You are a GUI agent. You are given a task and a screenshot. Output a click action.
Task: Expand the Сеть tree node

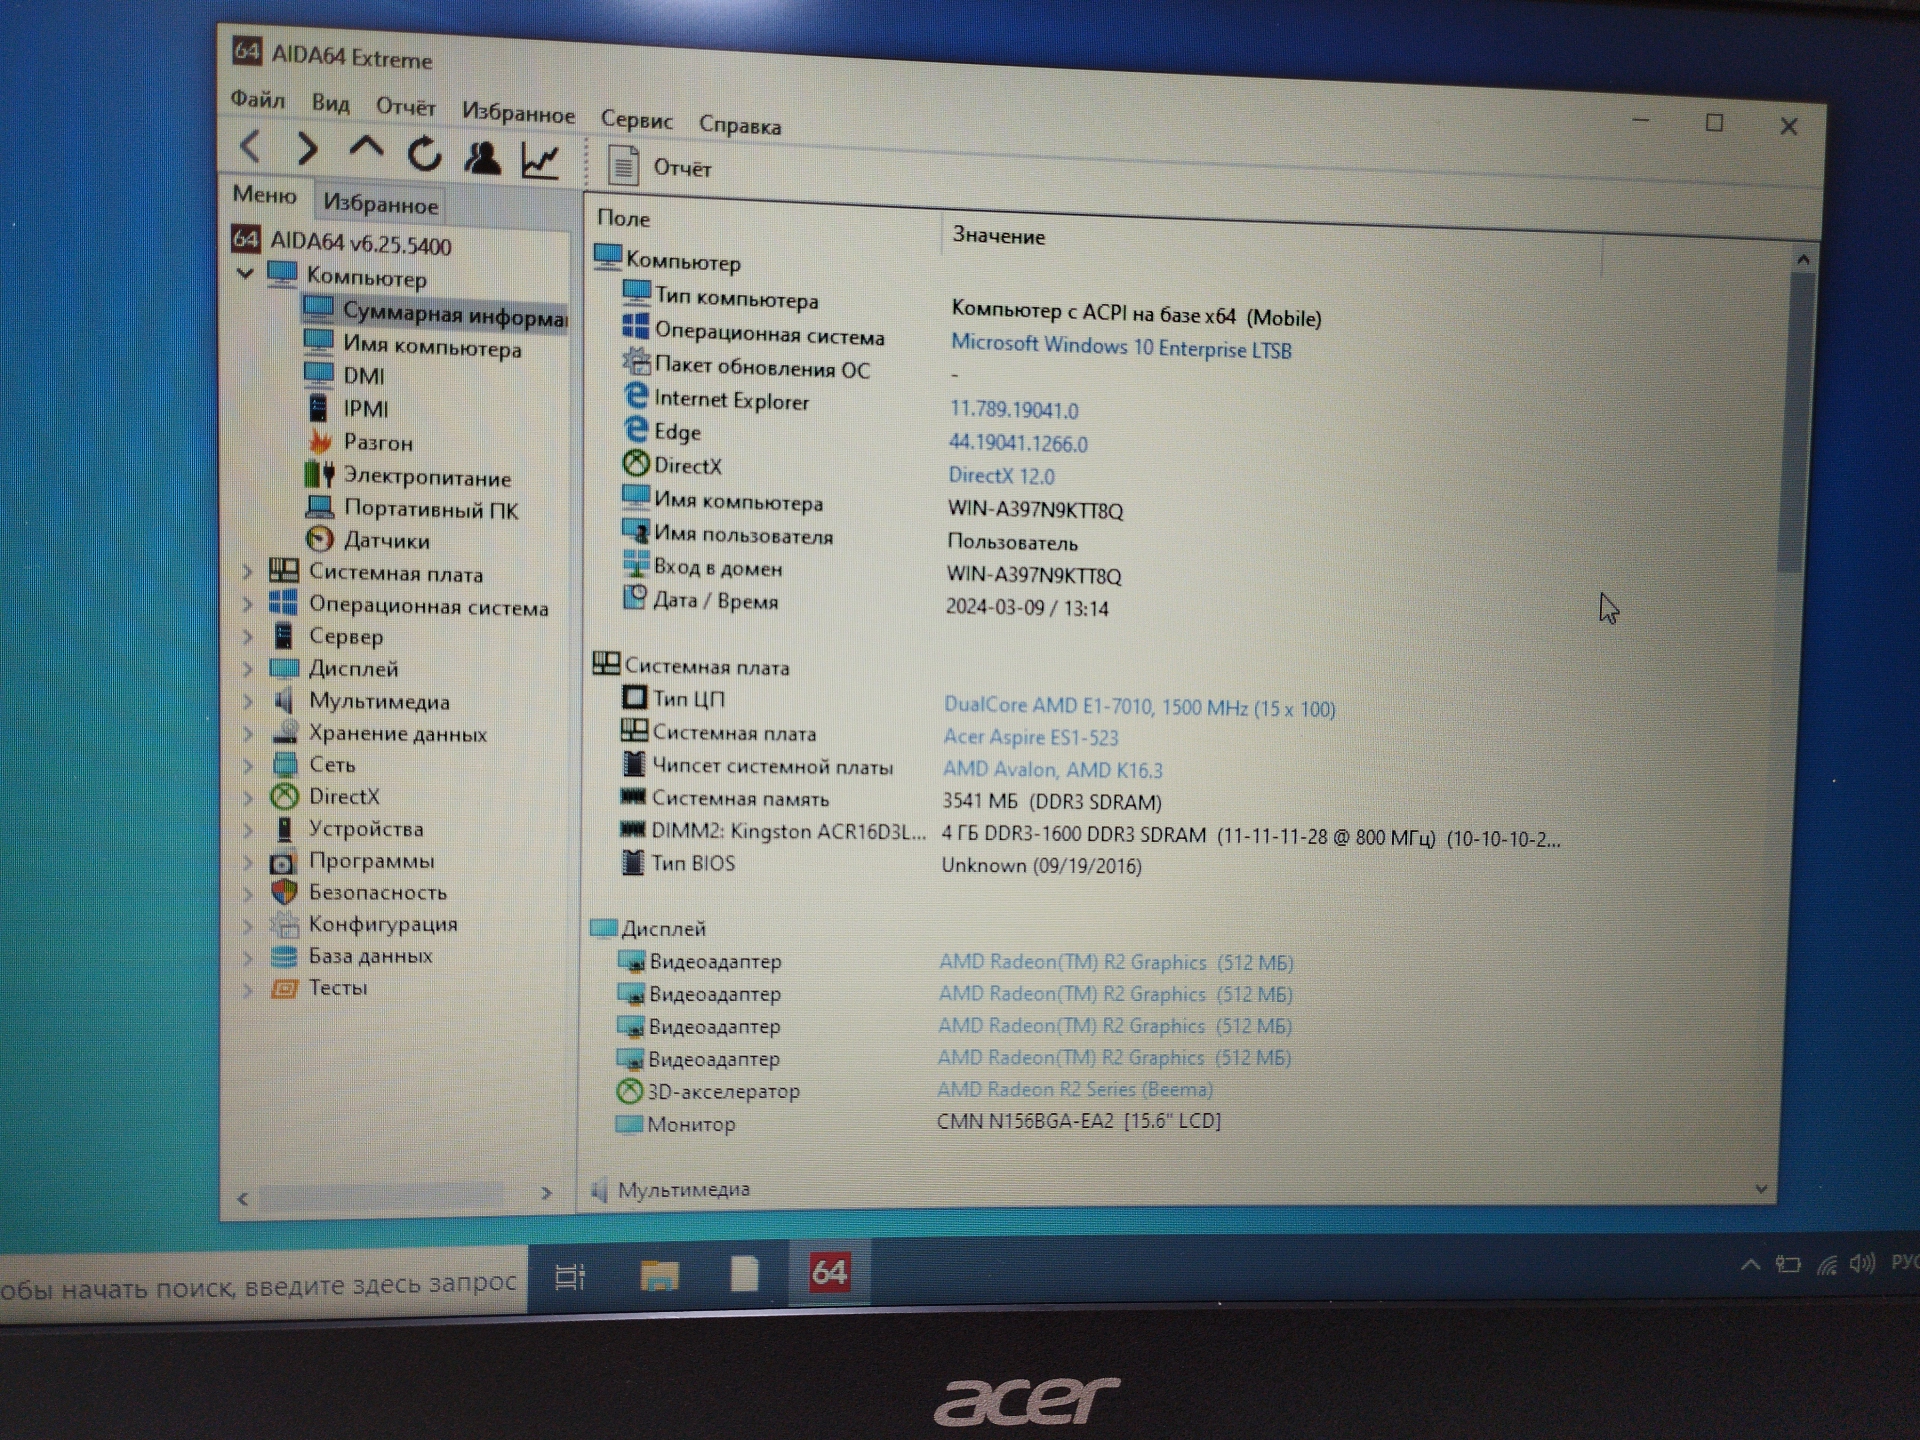[x=247, y=765]
